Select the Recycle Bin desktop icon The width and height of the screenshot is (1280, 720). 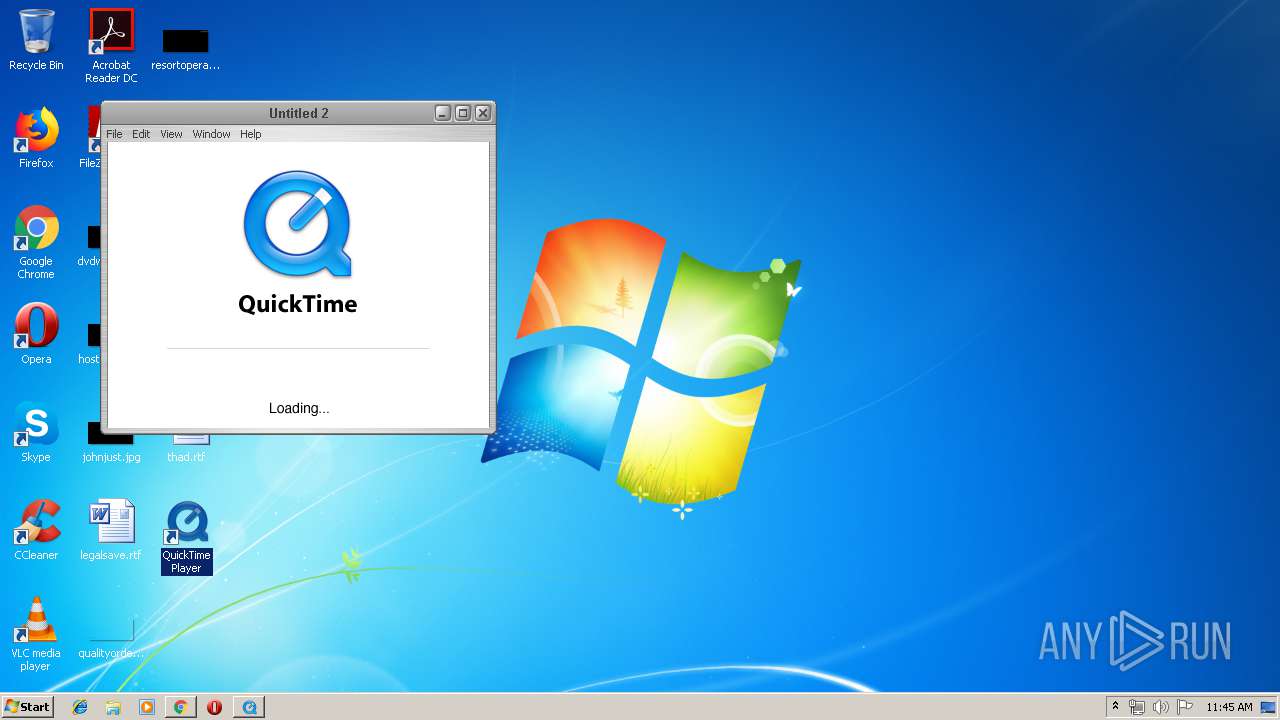36,40
